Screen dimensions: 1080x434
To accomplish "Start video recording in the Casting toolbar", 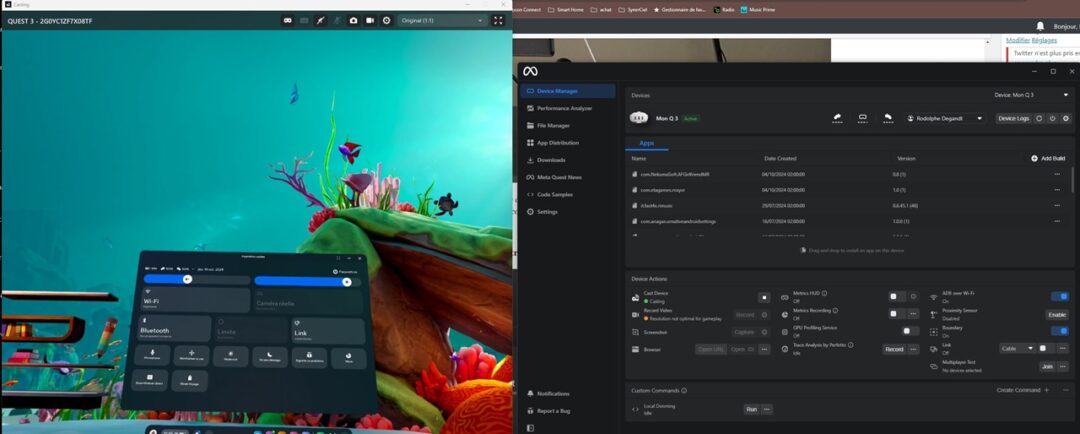I will coord(370,21).
